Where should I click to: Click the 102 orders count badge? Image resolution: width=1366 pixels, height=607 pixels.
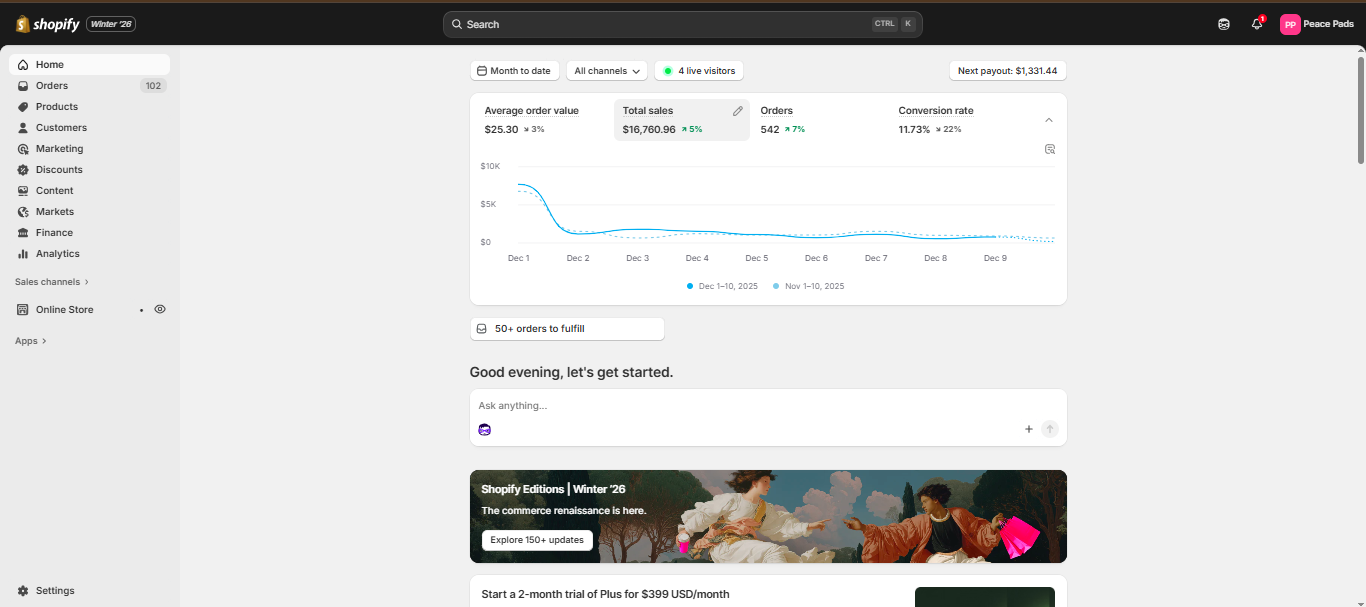click(153, 86)
